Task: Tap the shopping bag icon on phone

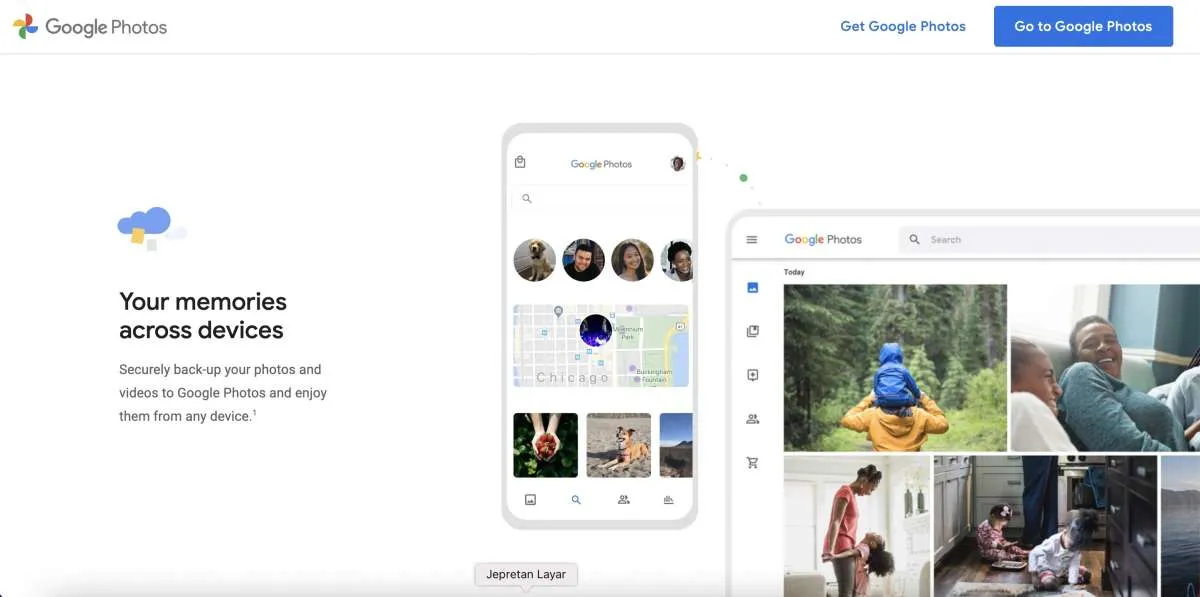Action: click(x=520, y=163)
